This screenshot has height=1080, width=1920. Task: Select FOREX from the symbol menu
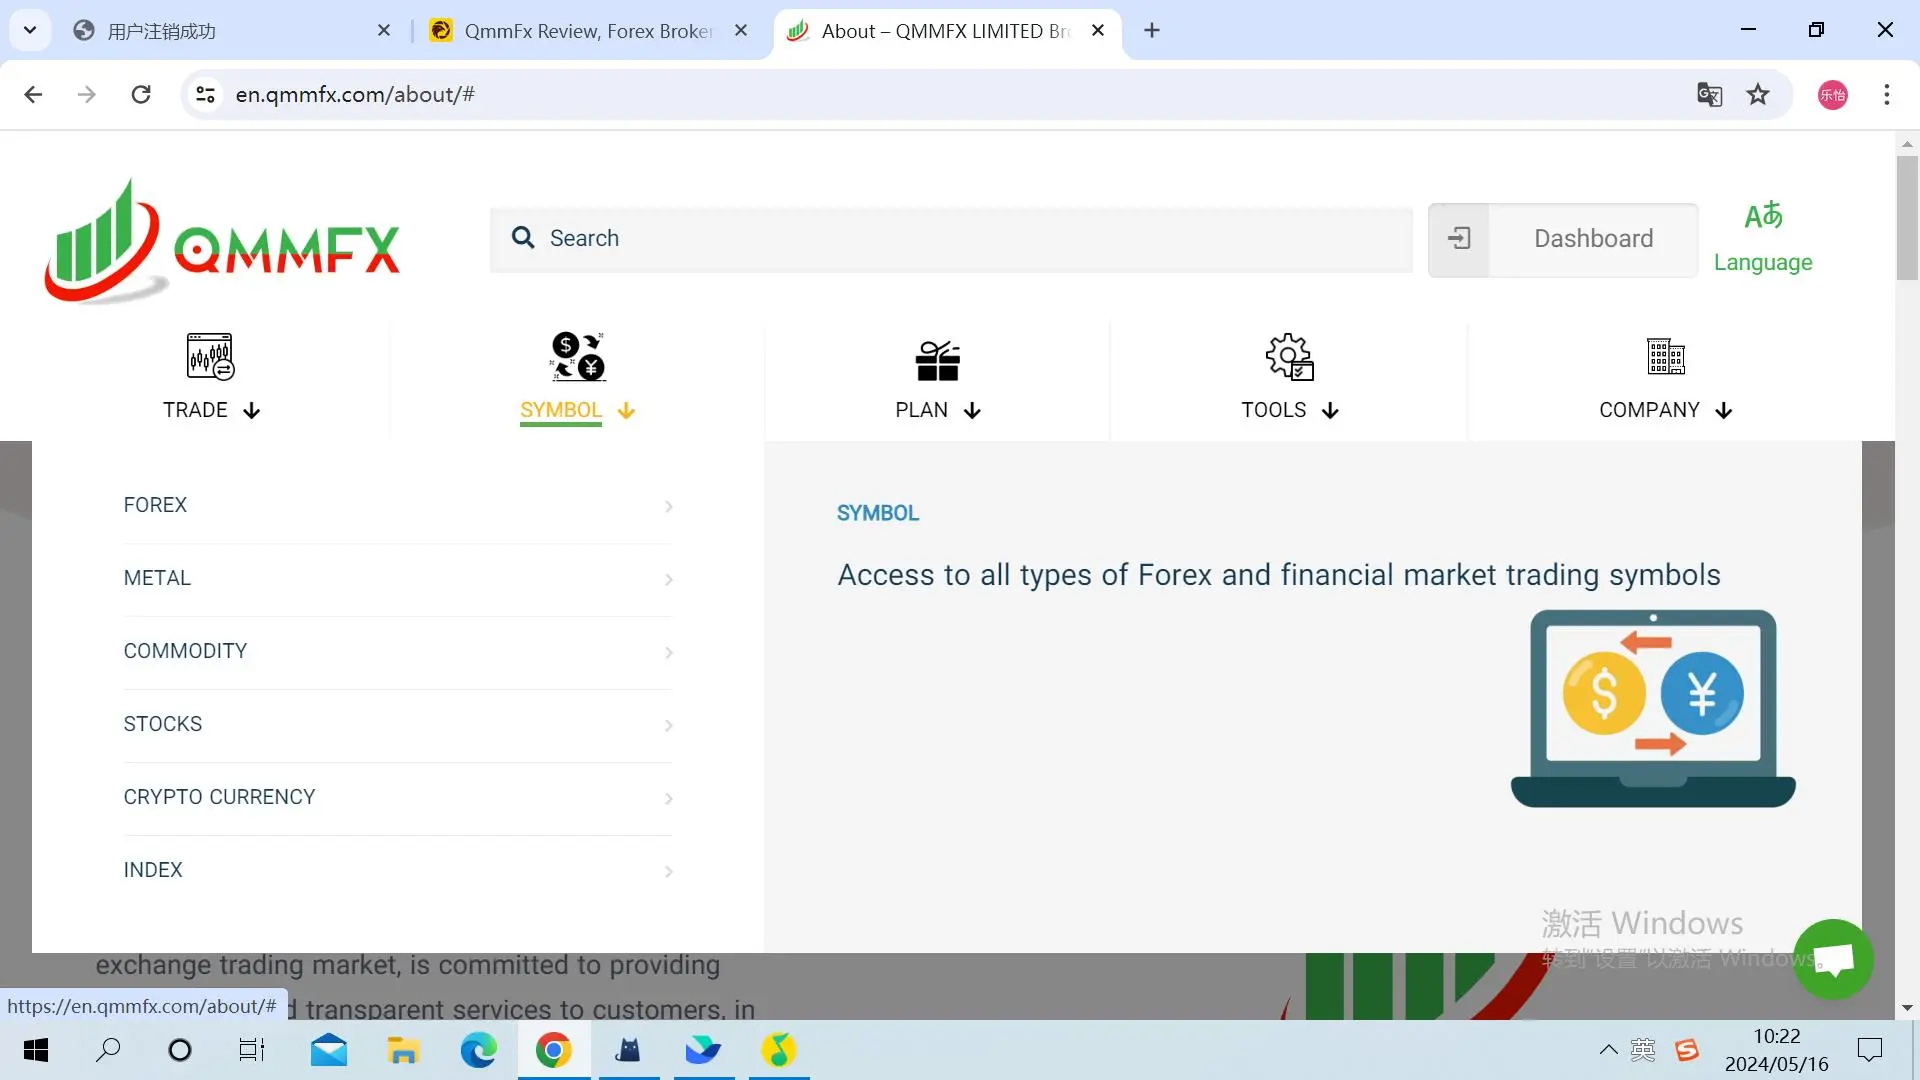pos(155,505)
